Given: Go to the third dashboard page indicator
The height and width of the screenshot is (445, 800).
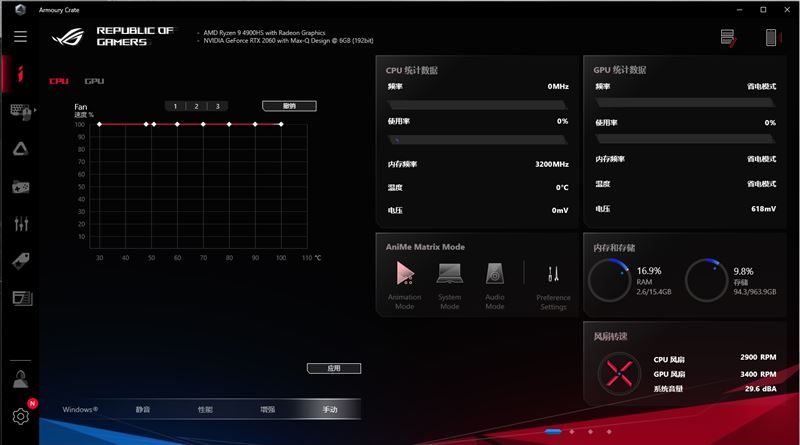Looking at the screenshot, I should click(590, 431).
